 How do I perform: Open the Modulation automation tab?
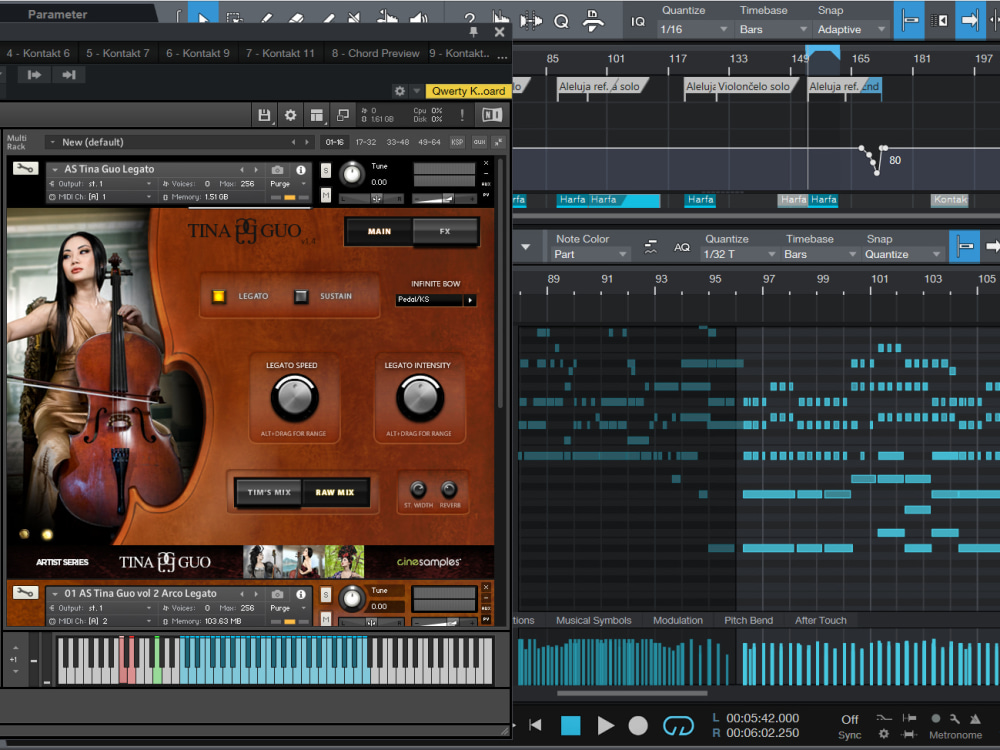(677, 620)
